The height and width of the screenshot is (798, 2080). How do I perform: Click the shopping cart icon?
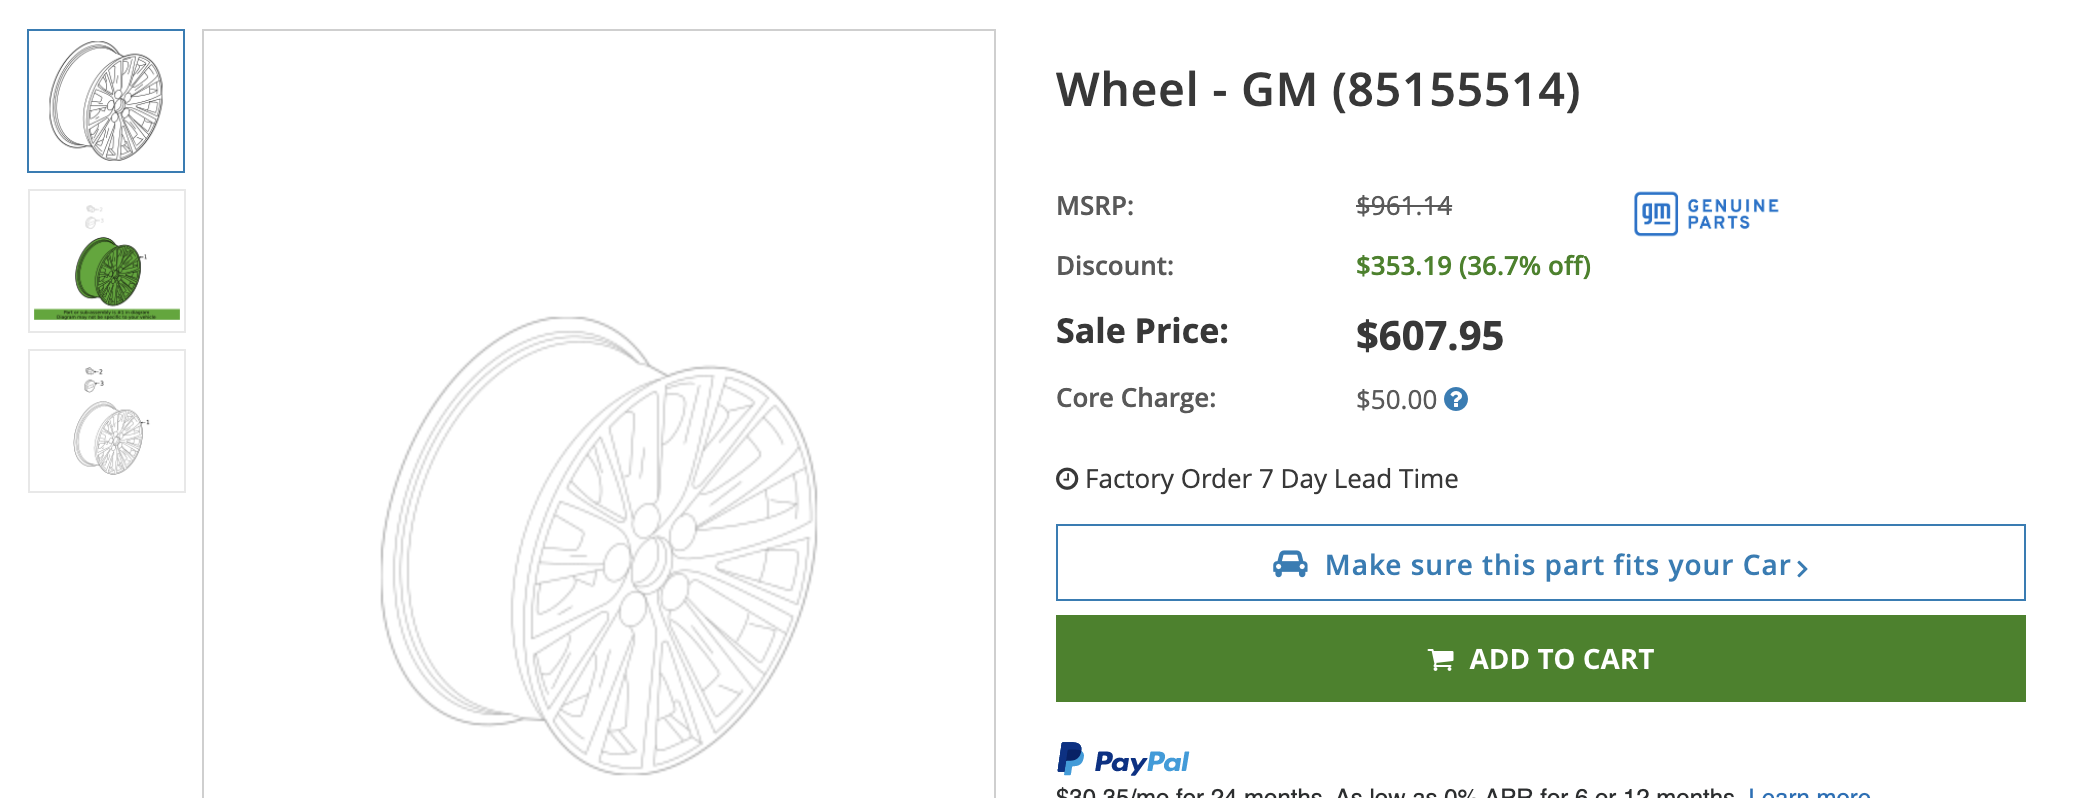tap(1441, 660)
